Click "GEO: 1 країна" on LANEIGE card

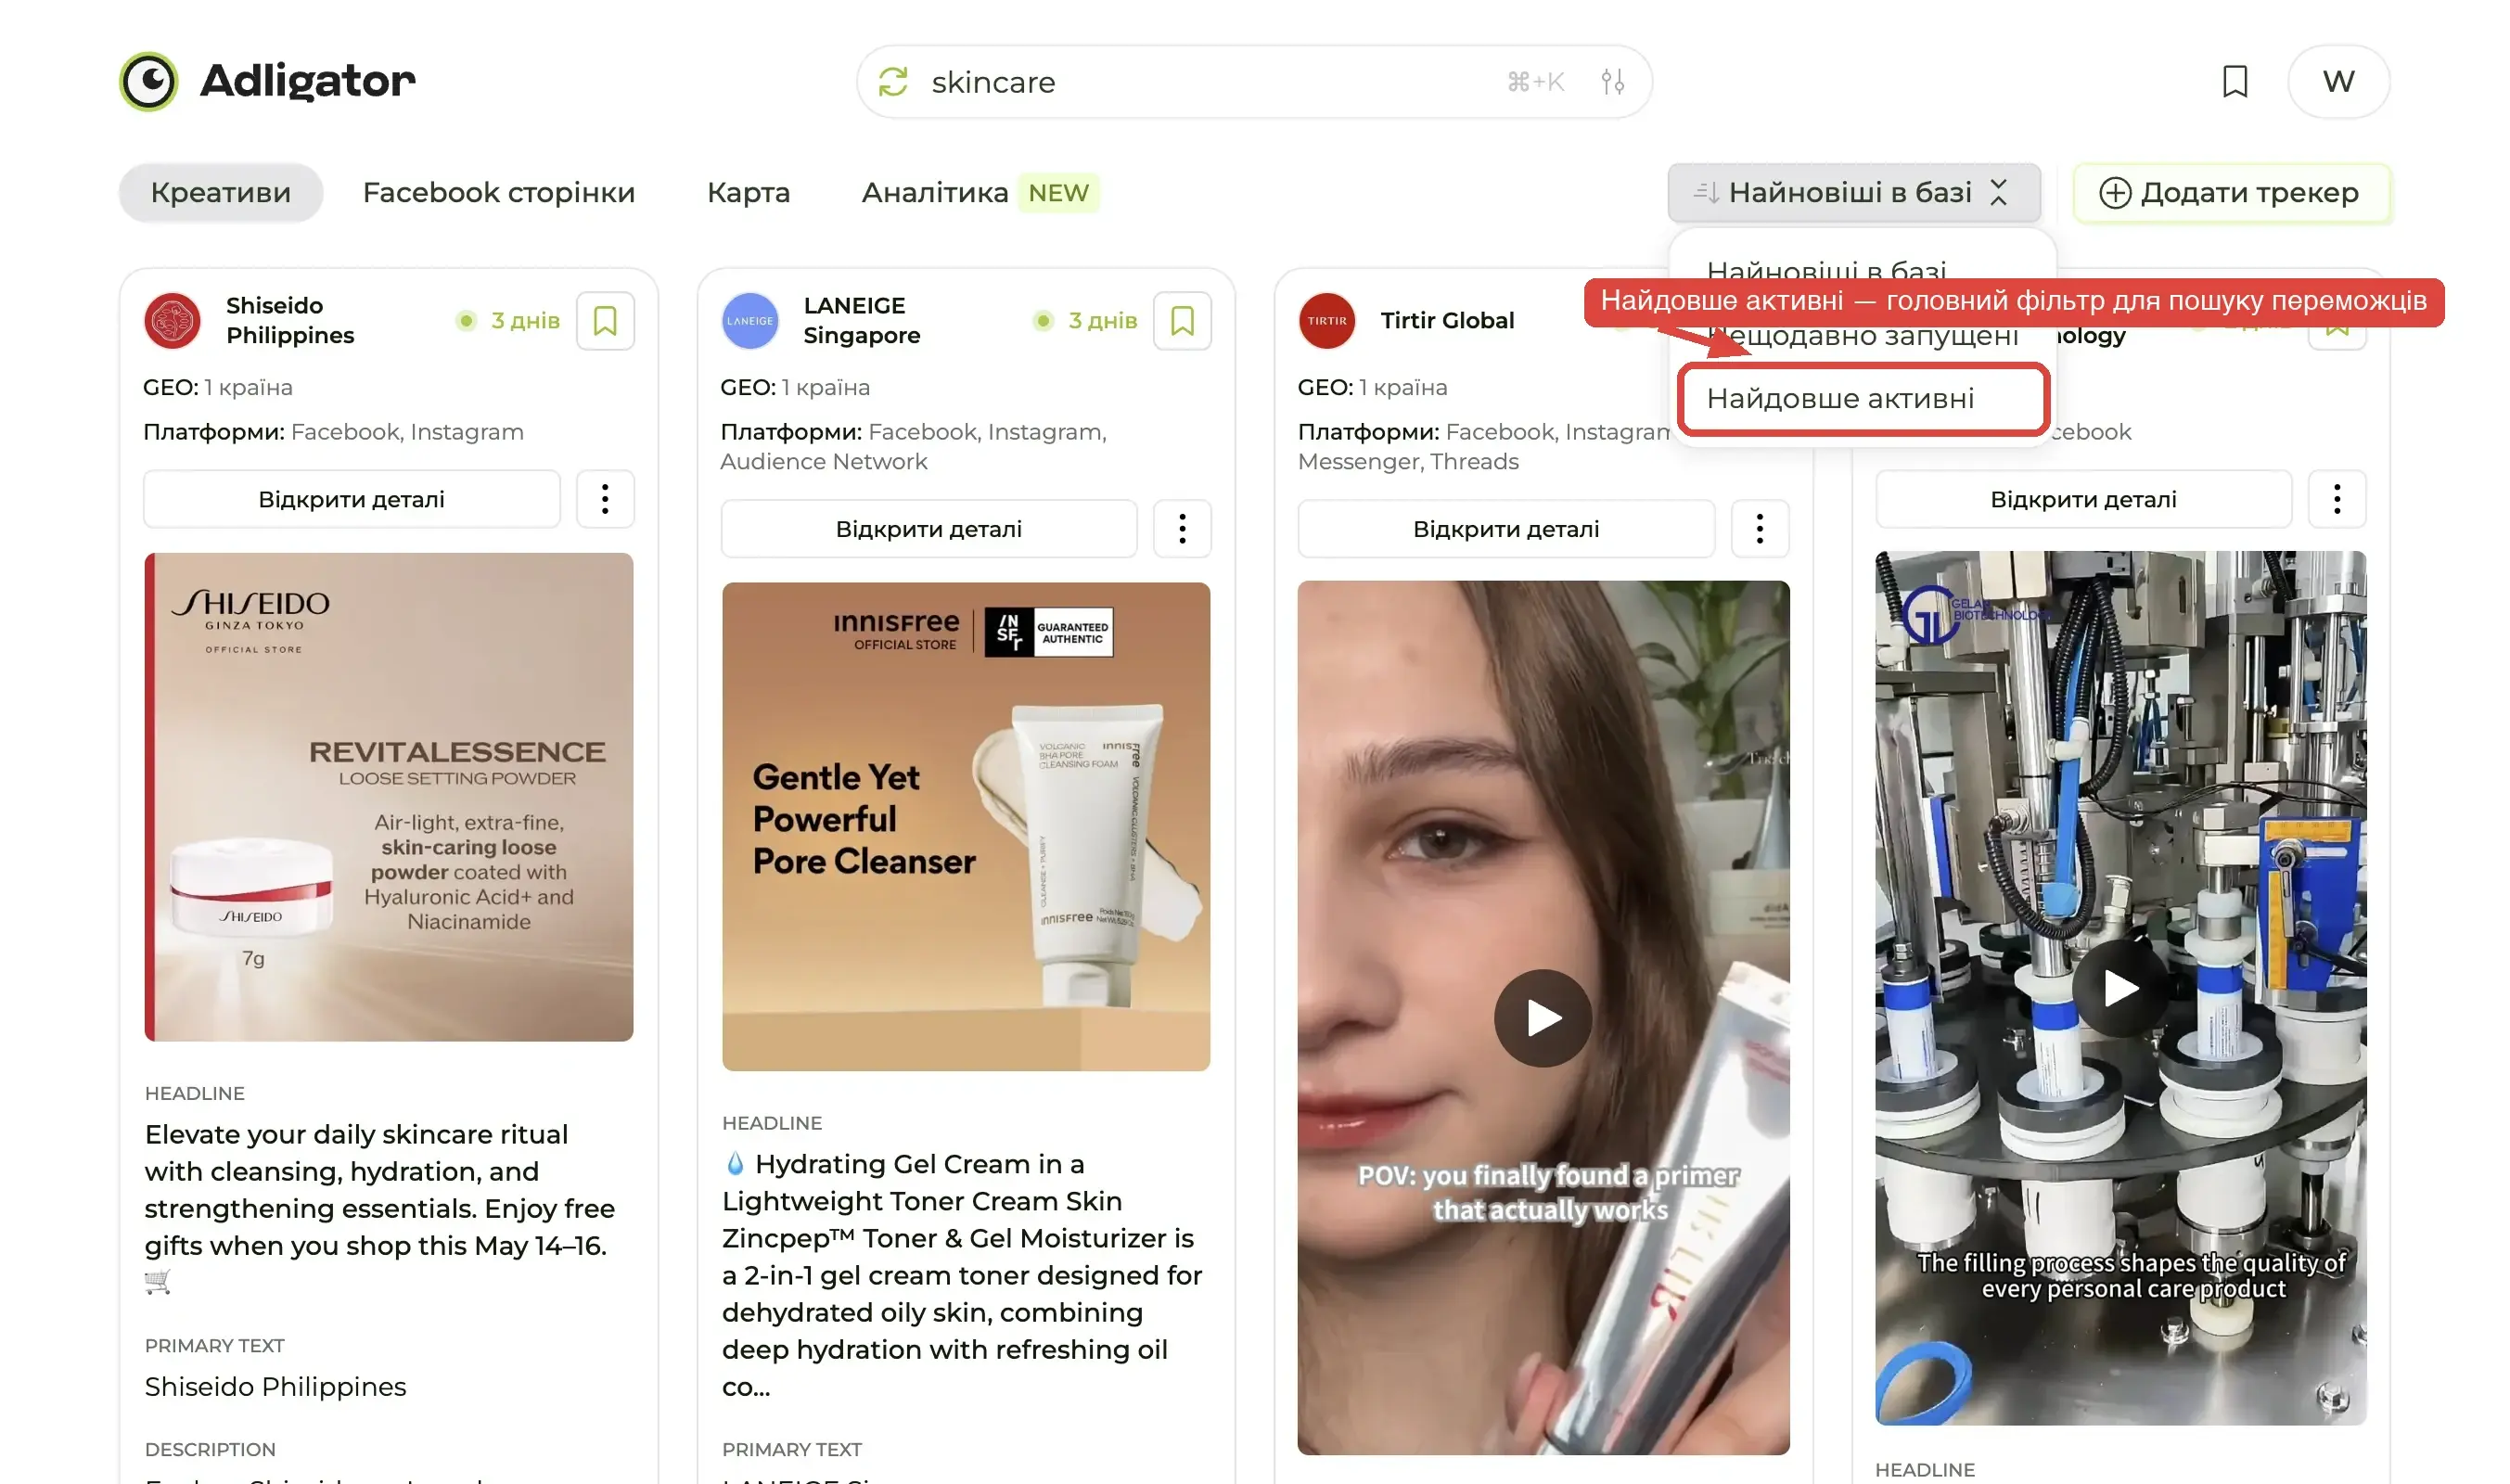click(795, 387)
